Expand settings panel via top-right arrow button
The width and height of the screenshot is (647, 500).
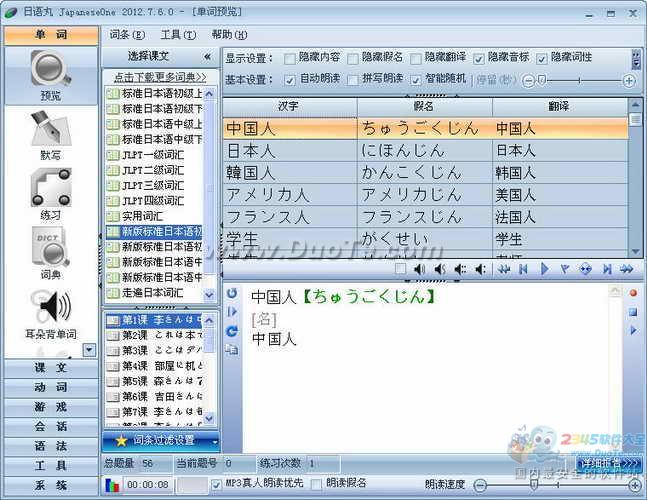click(x=636, y=60)
